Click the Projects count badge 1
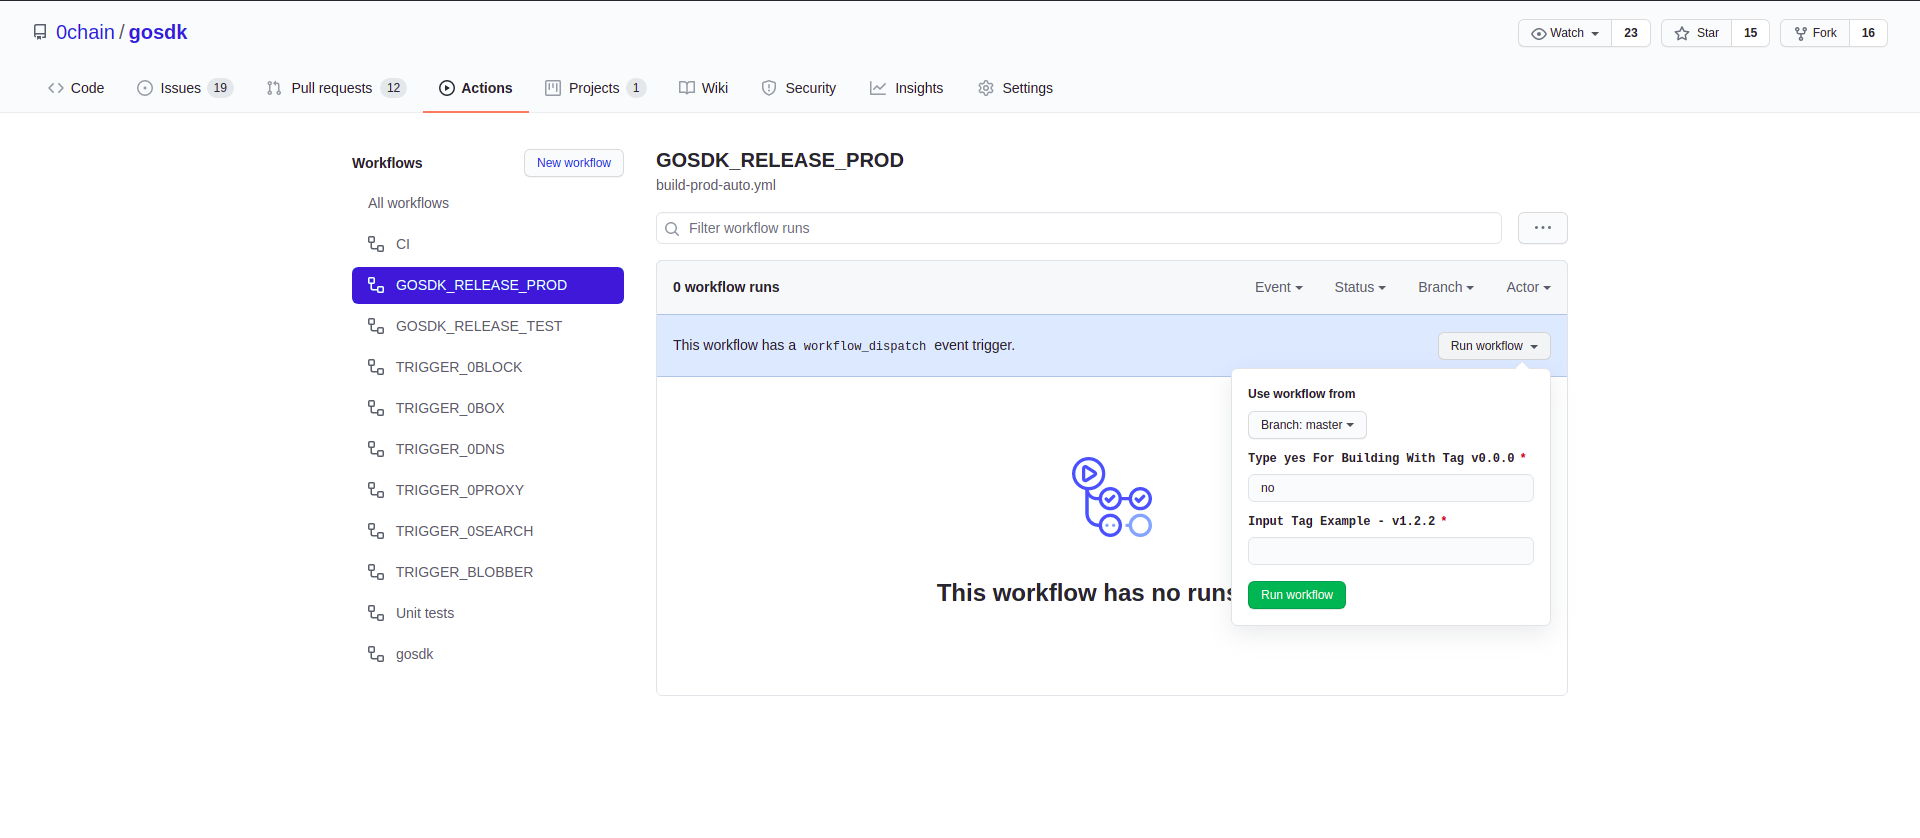 point(636,88)
